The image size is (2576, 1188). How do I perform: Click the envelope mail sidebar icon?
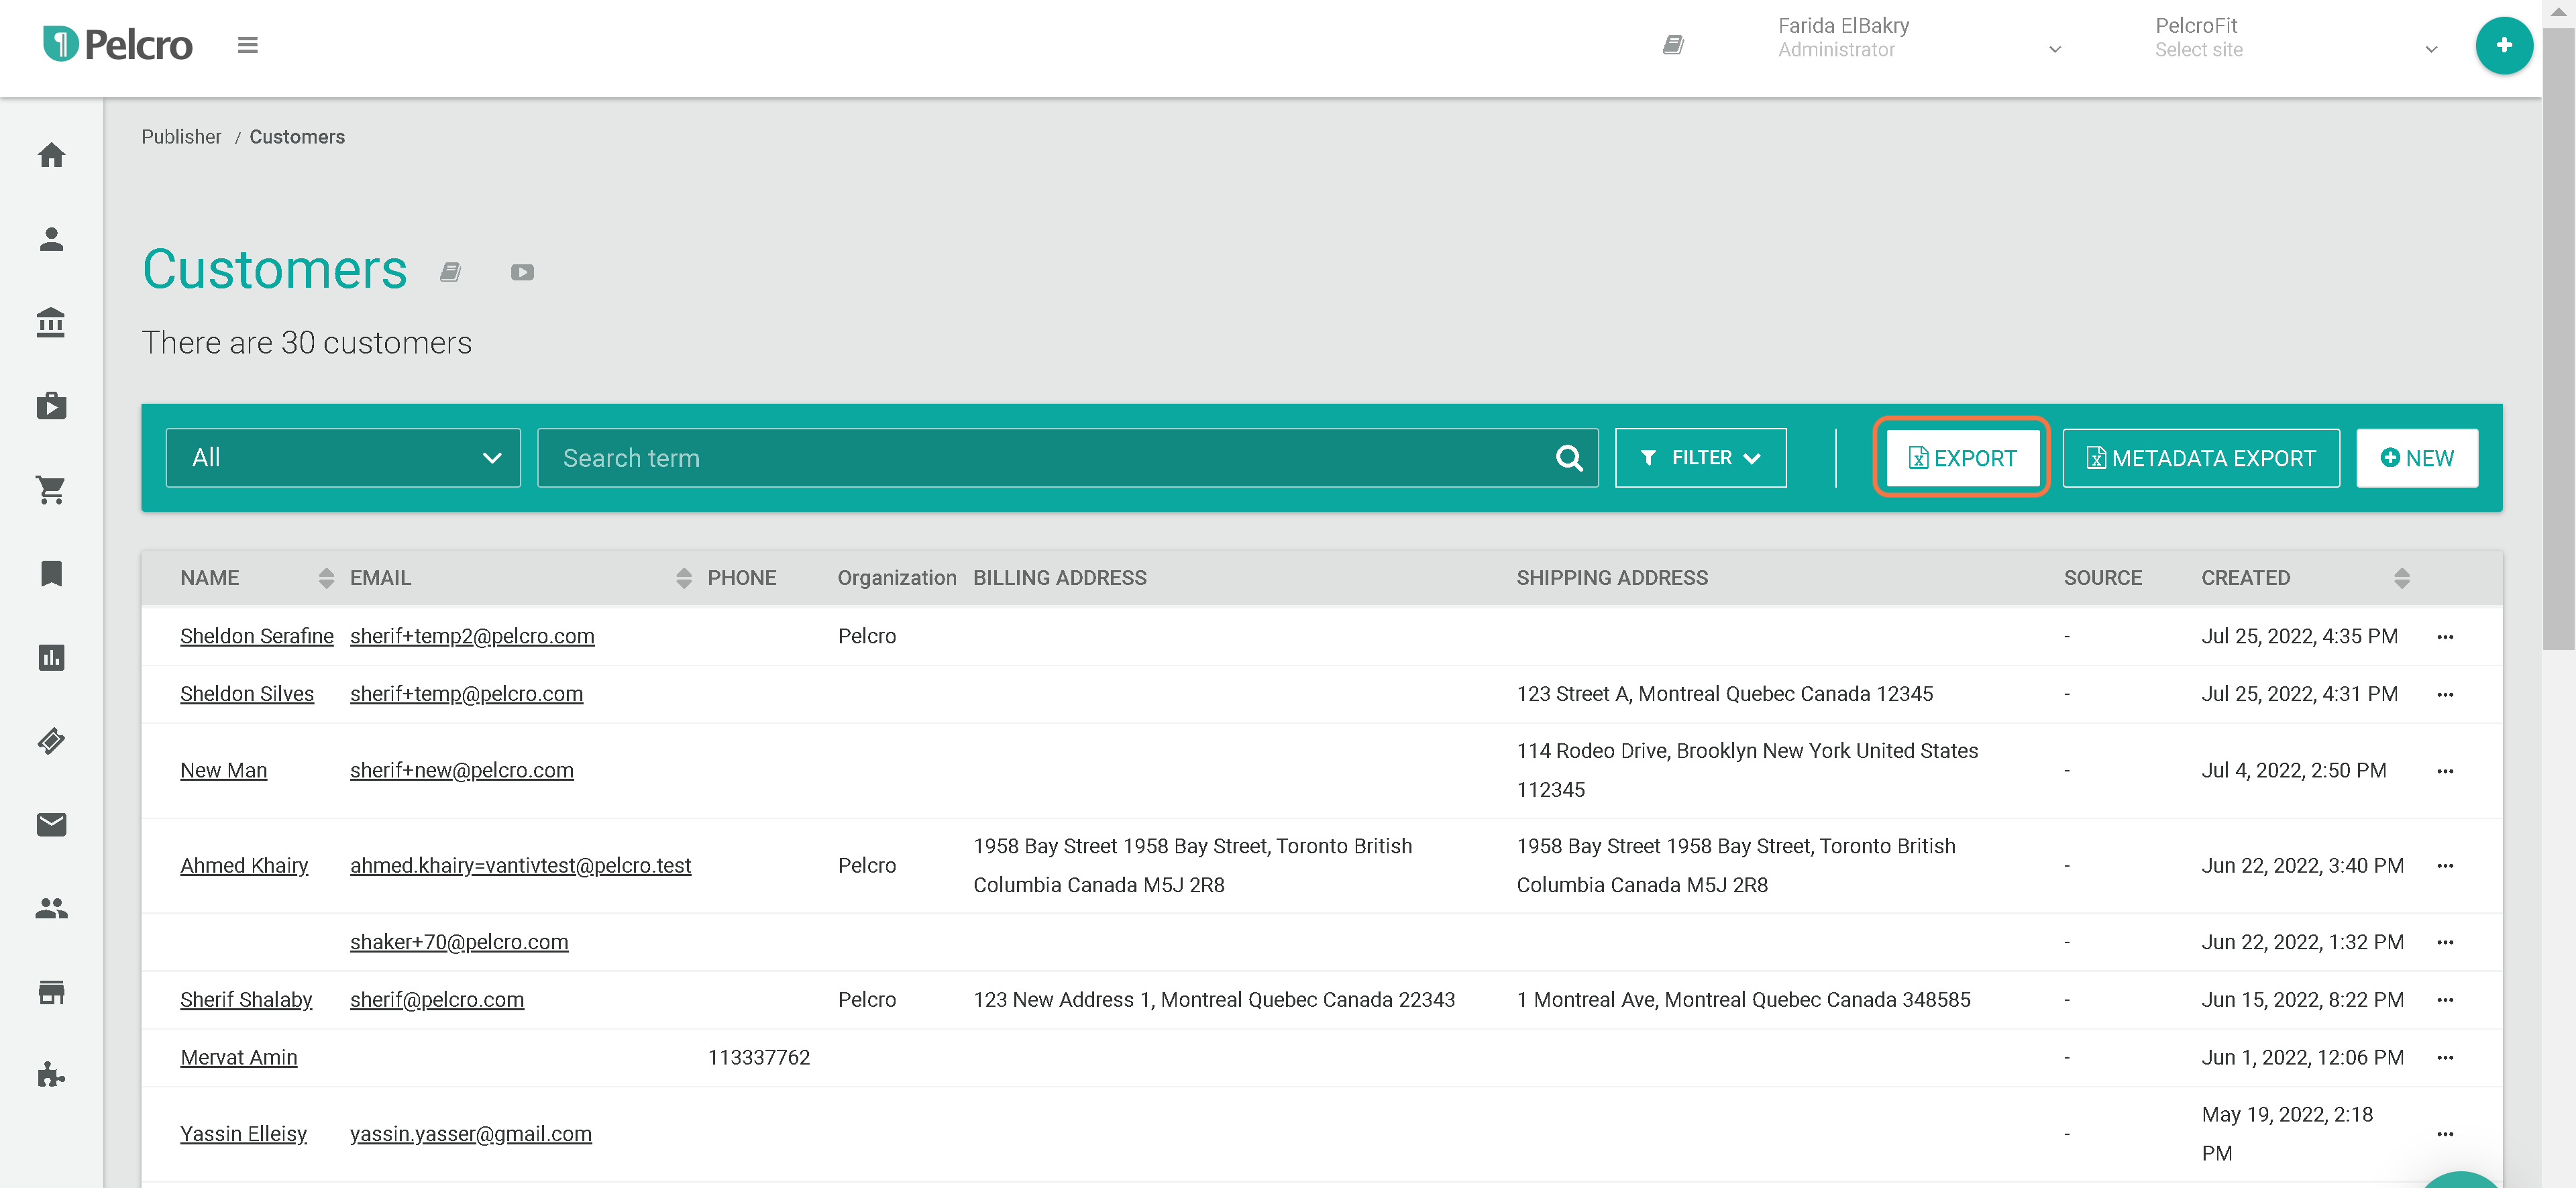click(51, 824)
